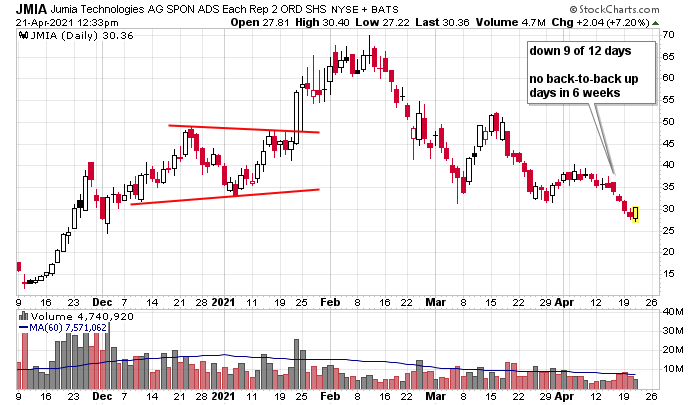The height and width of the screenshot is (405, 700).
Task: Click the Last 30.36 value in header
Action: coord(442,22)
